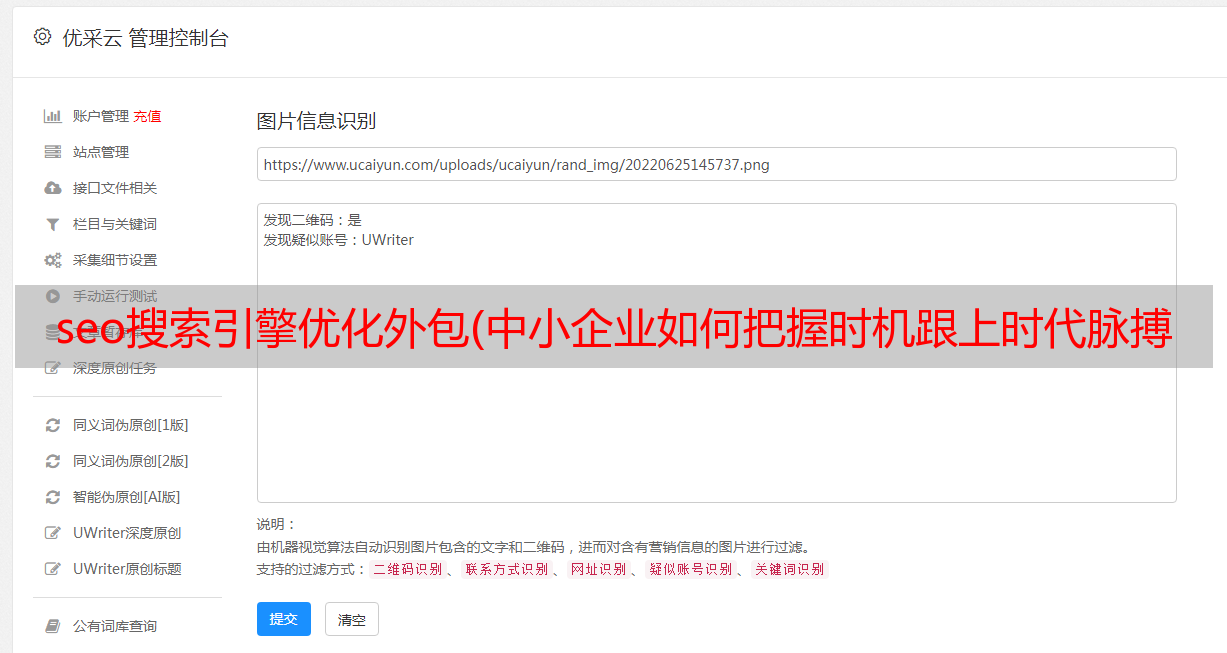
Task: Open UWriter深度原创 in the sidebar
Action: point(127,533)
